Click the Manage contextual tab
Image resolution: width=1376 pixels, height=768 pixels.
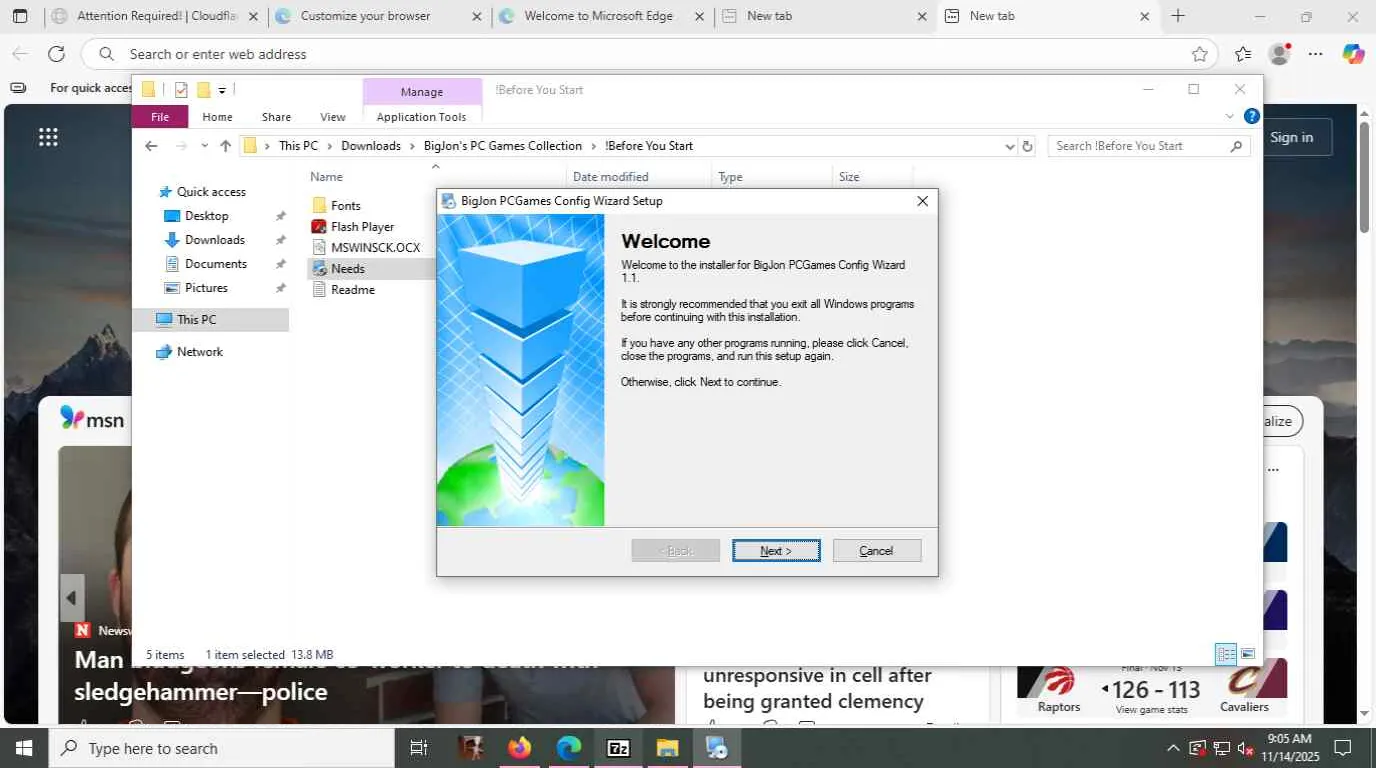421,92
